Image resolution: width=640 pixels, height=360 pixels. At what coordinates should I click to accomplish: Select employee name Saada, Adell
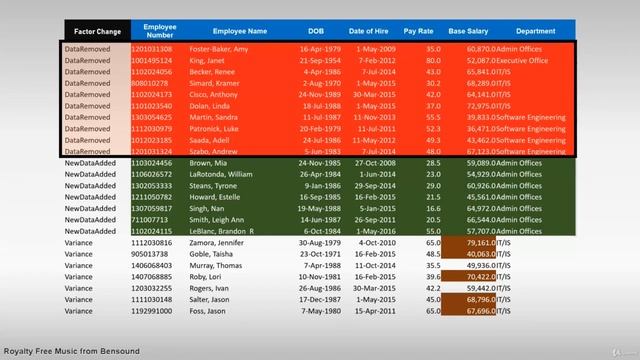(209, 140)
